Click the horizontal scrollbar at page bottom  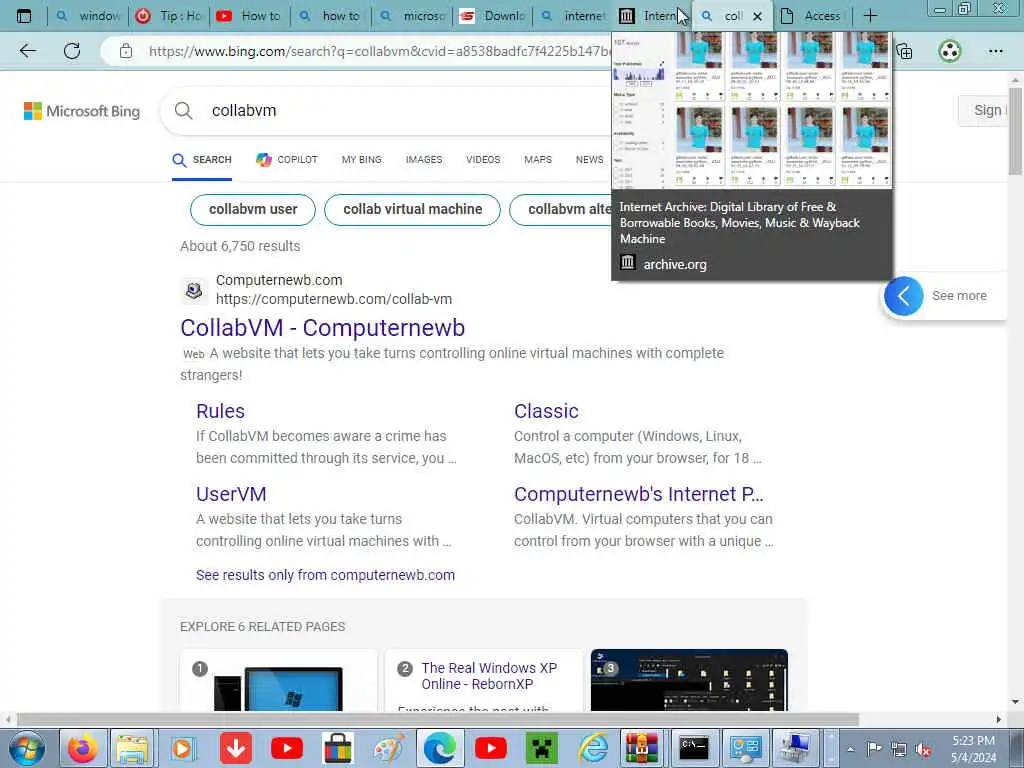coord(438,720)
